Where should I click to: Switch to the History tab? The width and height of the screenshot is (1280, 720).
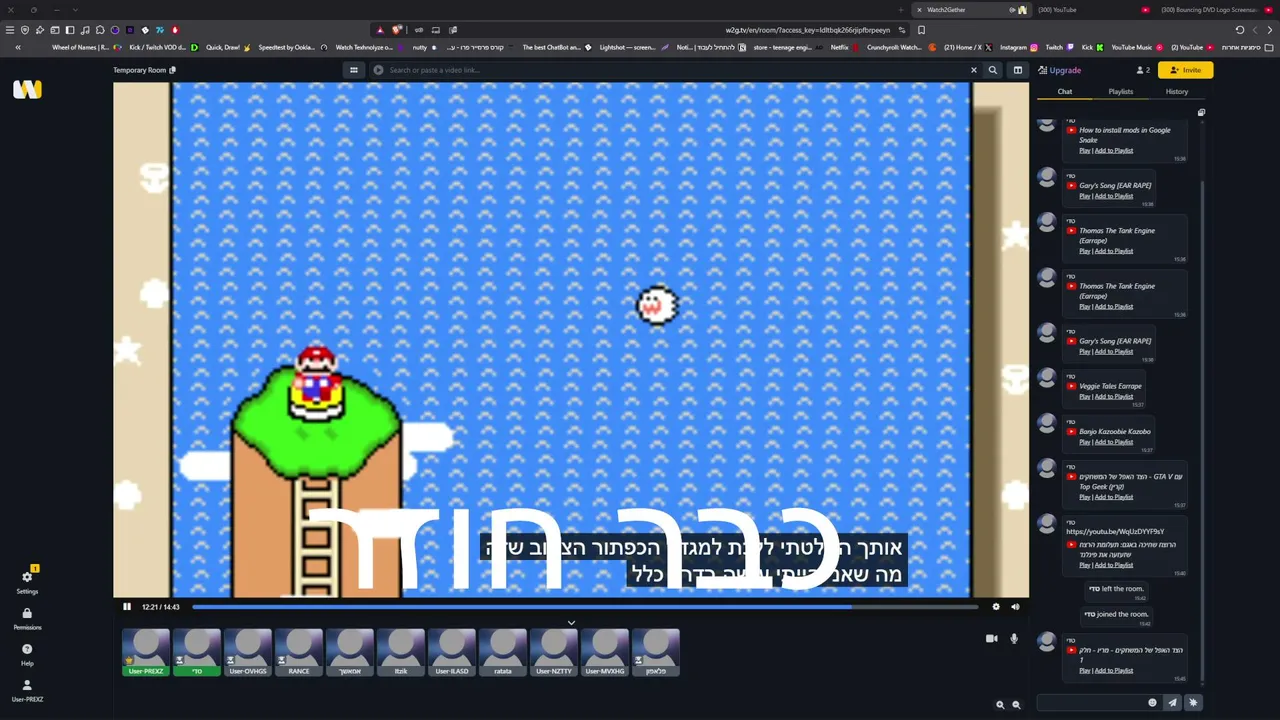[1177, 92]
